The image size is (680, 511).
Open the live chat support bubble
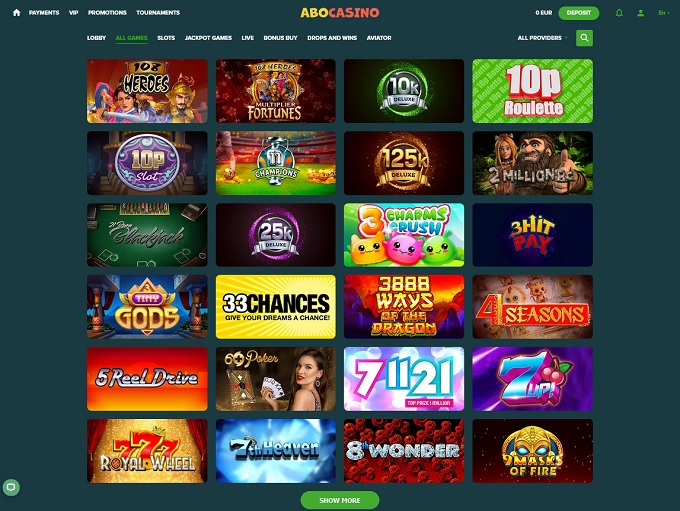[x=11, y=487]
